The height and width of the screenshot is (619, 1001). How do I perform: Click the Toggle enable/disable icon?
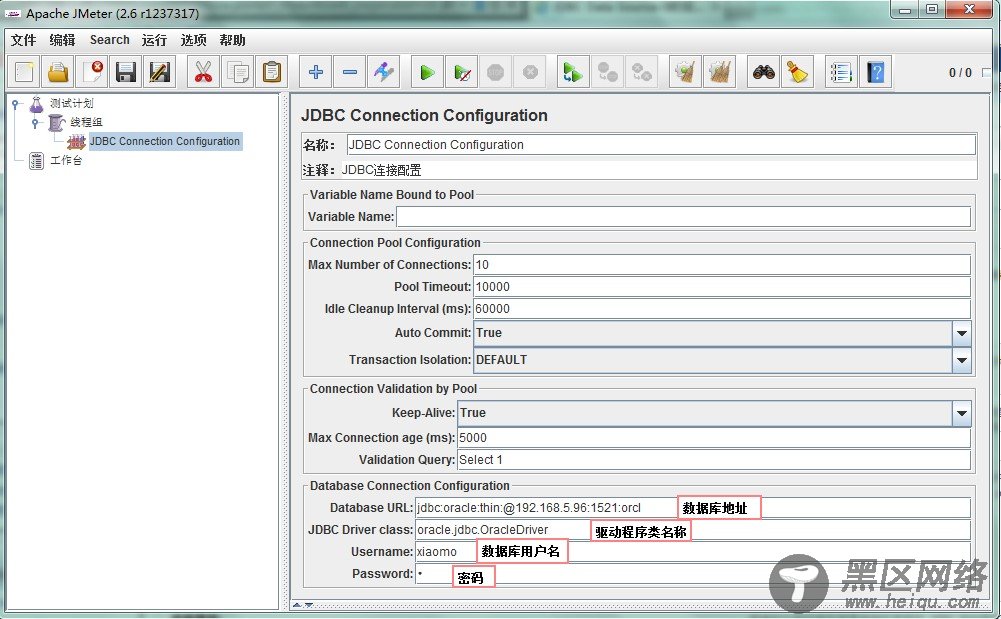[x=383, y=71]
